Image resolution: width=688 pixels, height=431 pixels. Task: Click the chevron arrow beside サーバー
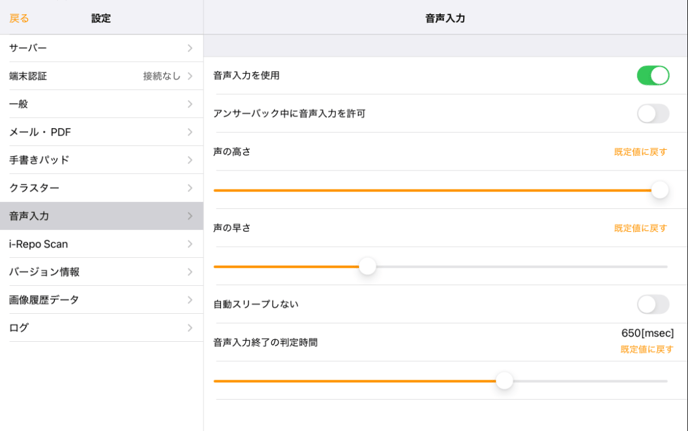click(x=190, y=48)
